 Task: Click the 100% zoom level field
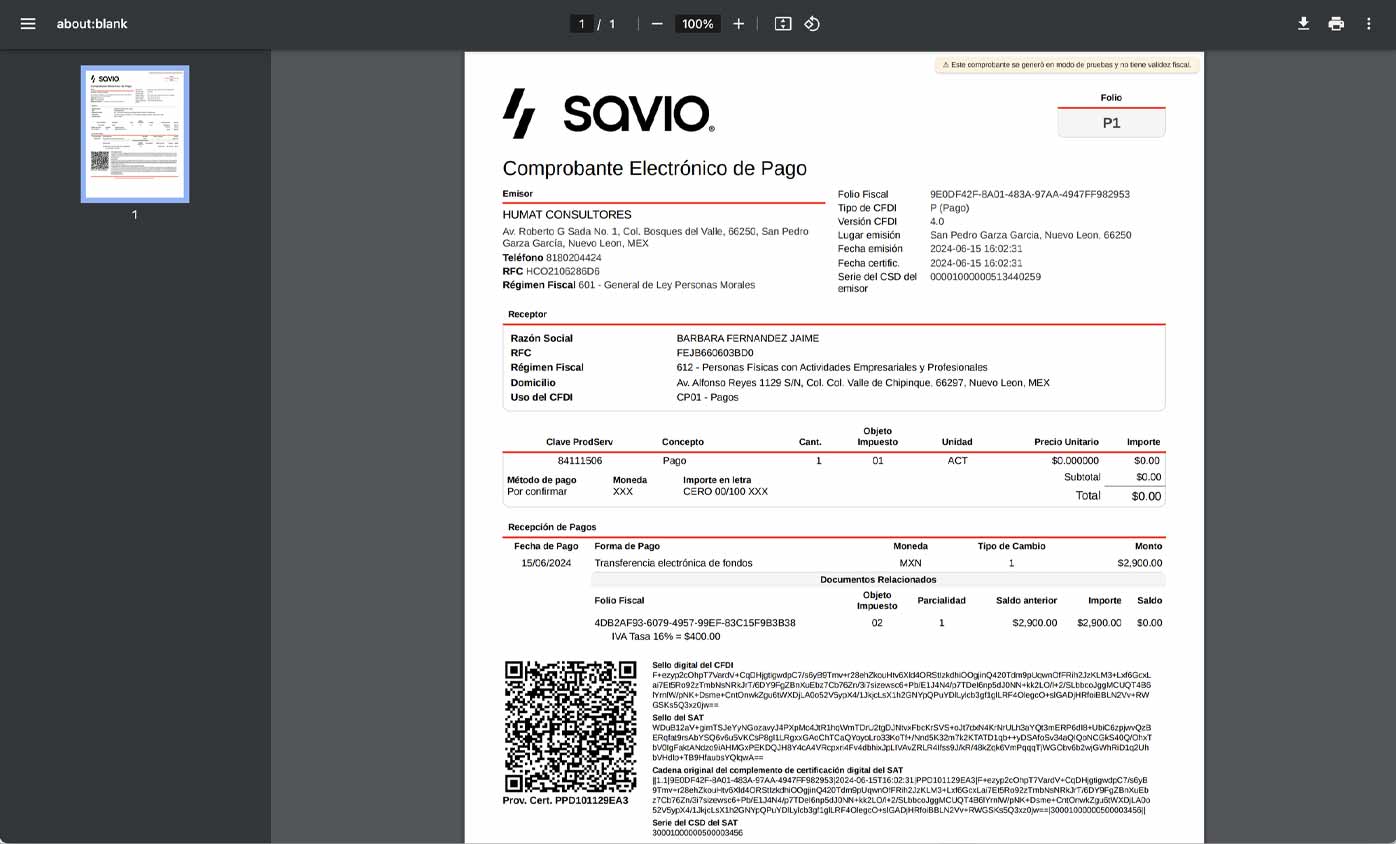pos(697,24)
